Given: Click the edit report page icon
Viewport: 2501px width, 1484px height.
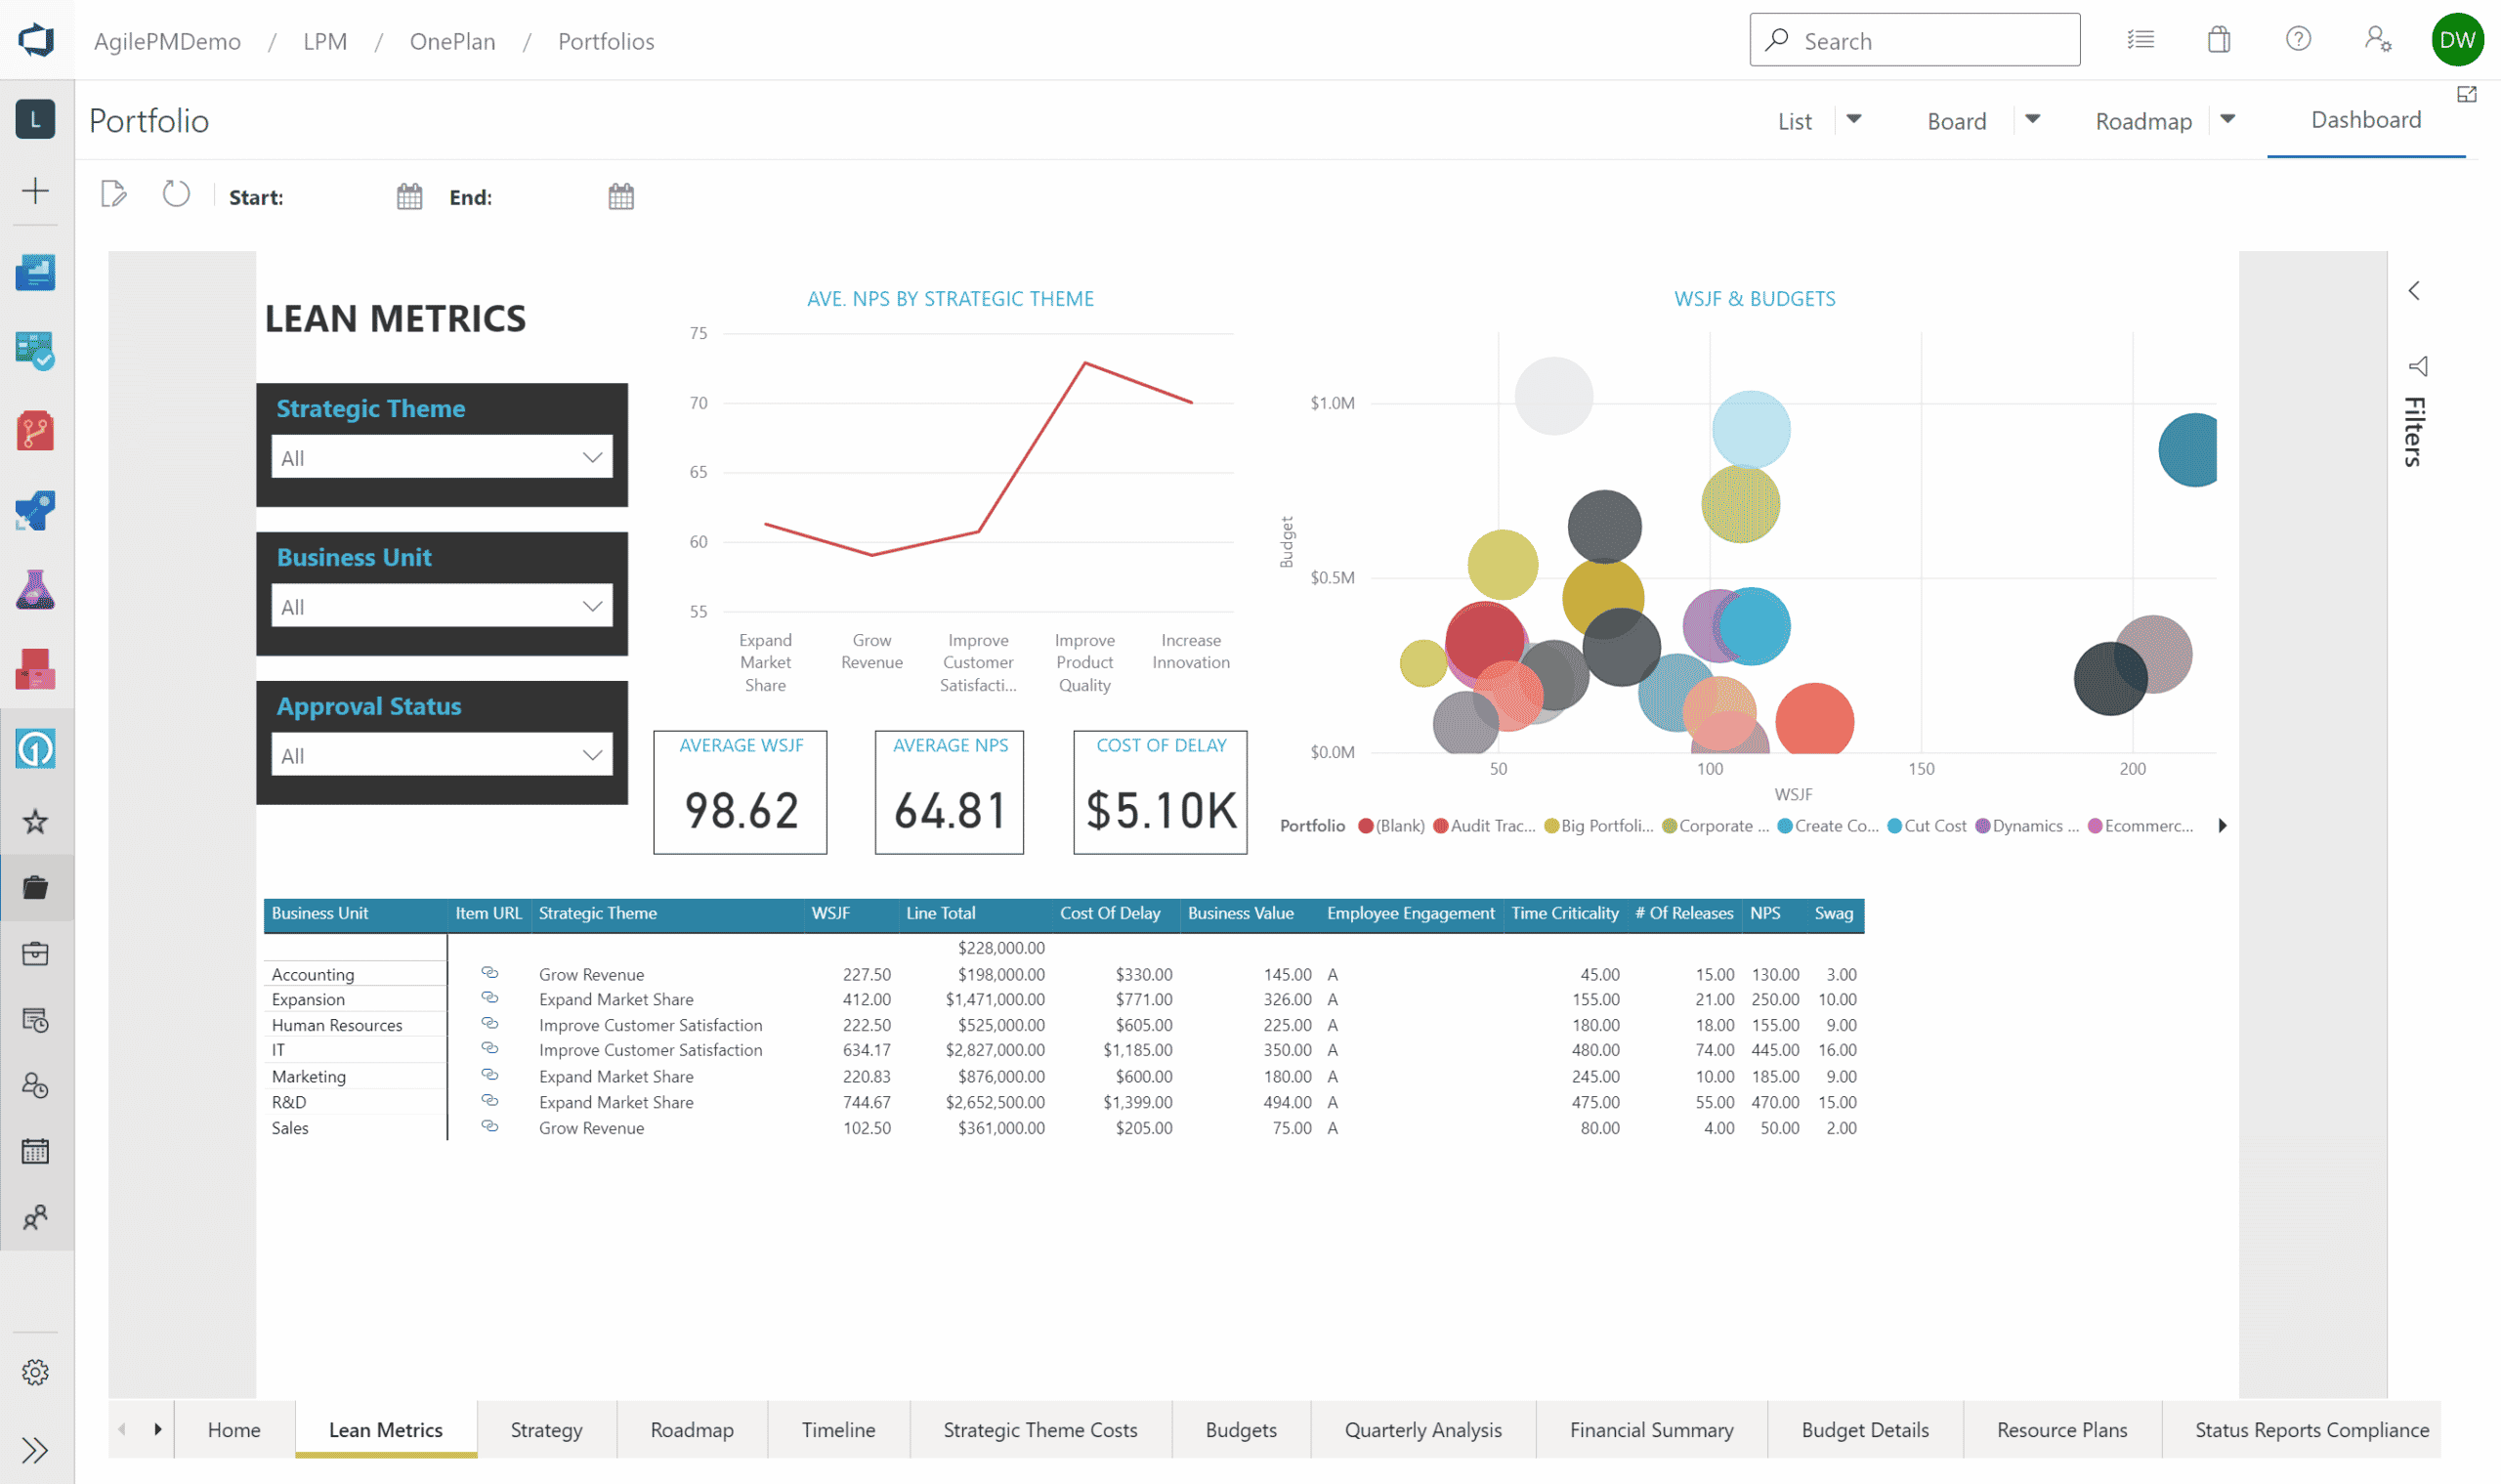Looking at the screenshot, I should pyautogui.click(x=114, y=194).
